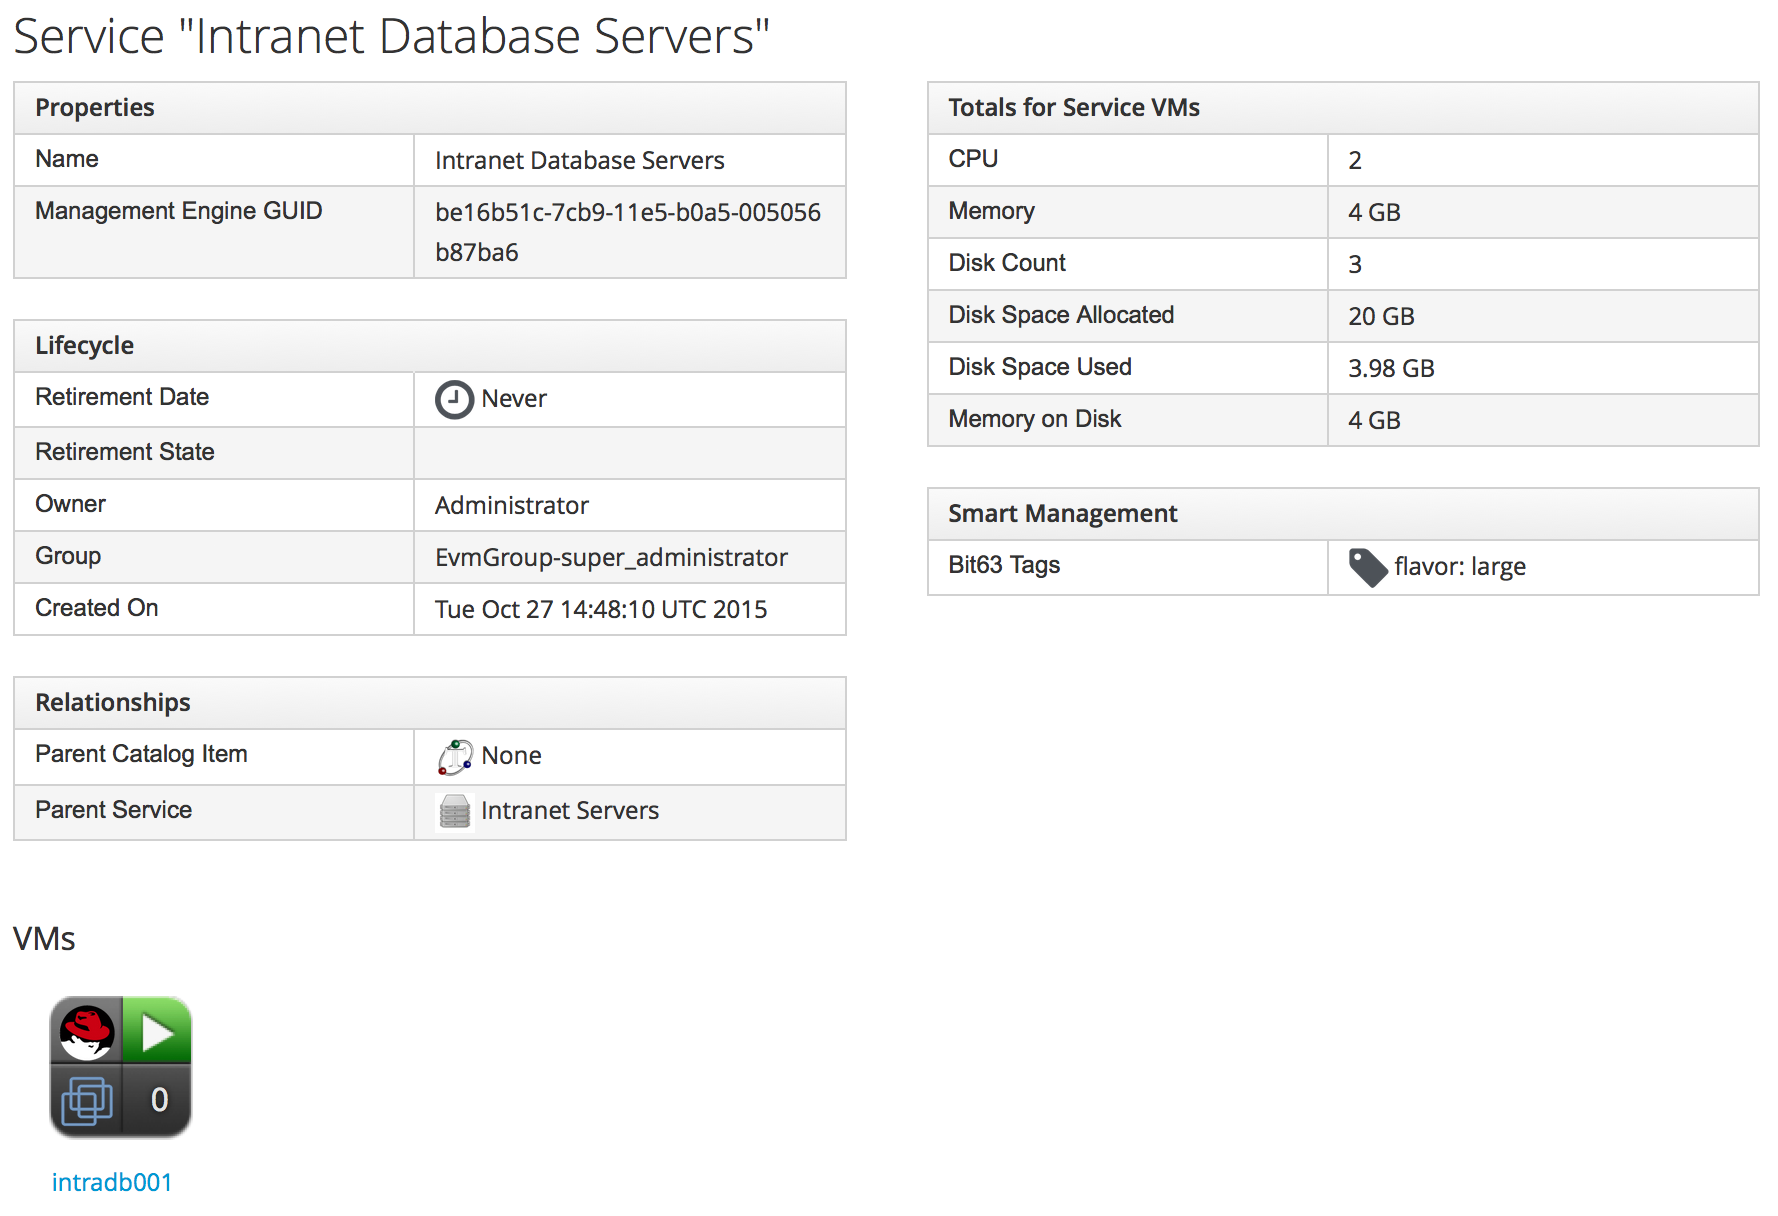Click the server stack icon for Parent Service
The width and height of the screenshot is (1778, 1216).
coord(455,811)
